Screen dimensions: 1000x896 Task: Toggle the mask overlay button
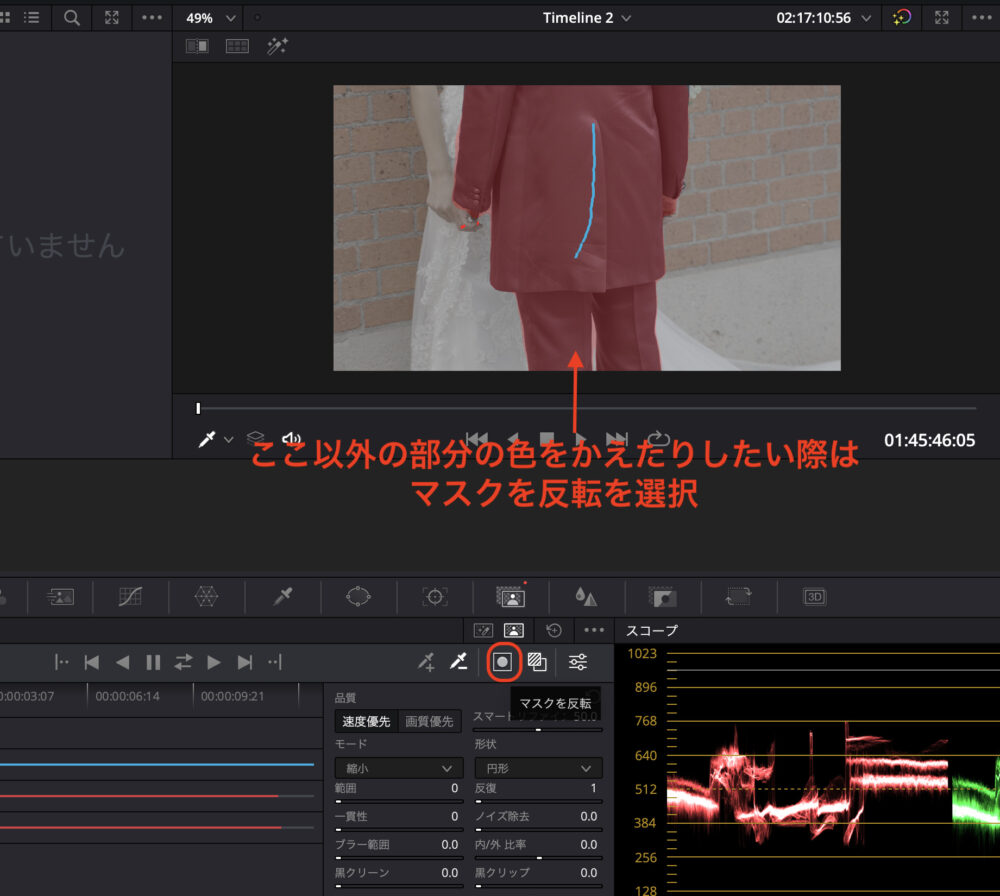point(537,661)
